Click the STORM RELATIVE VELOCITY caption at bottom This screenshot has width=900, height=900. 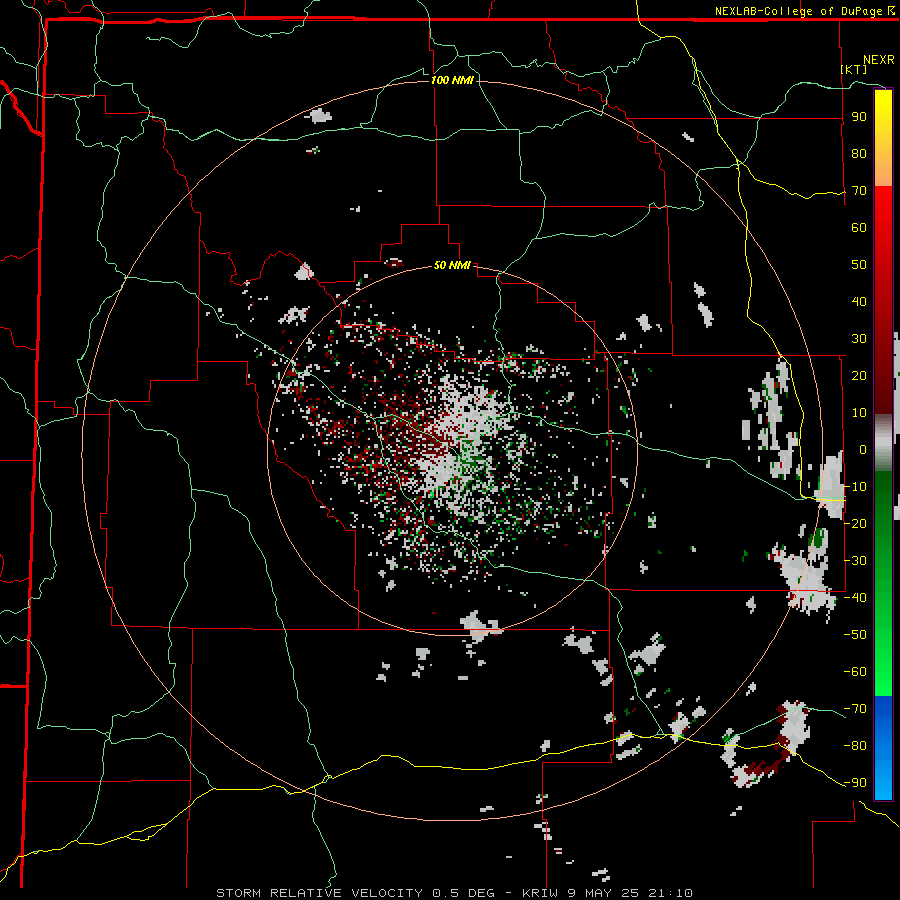point(454,893)
